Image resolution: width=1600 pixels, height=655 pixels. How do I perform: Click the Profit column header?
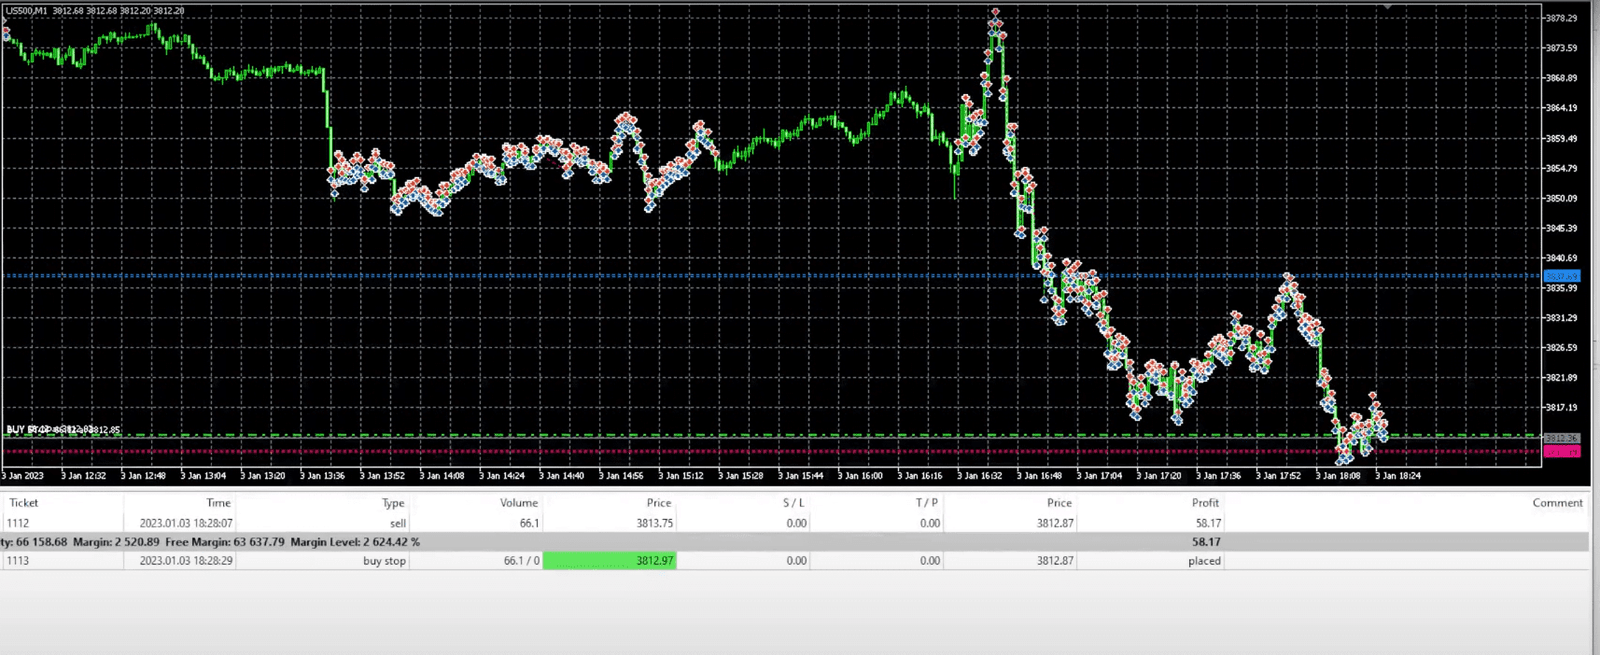(1204, 503)
